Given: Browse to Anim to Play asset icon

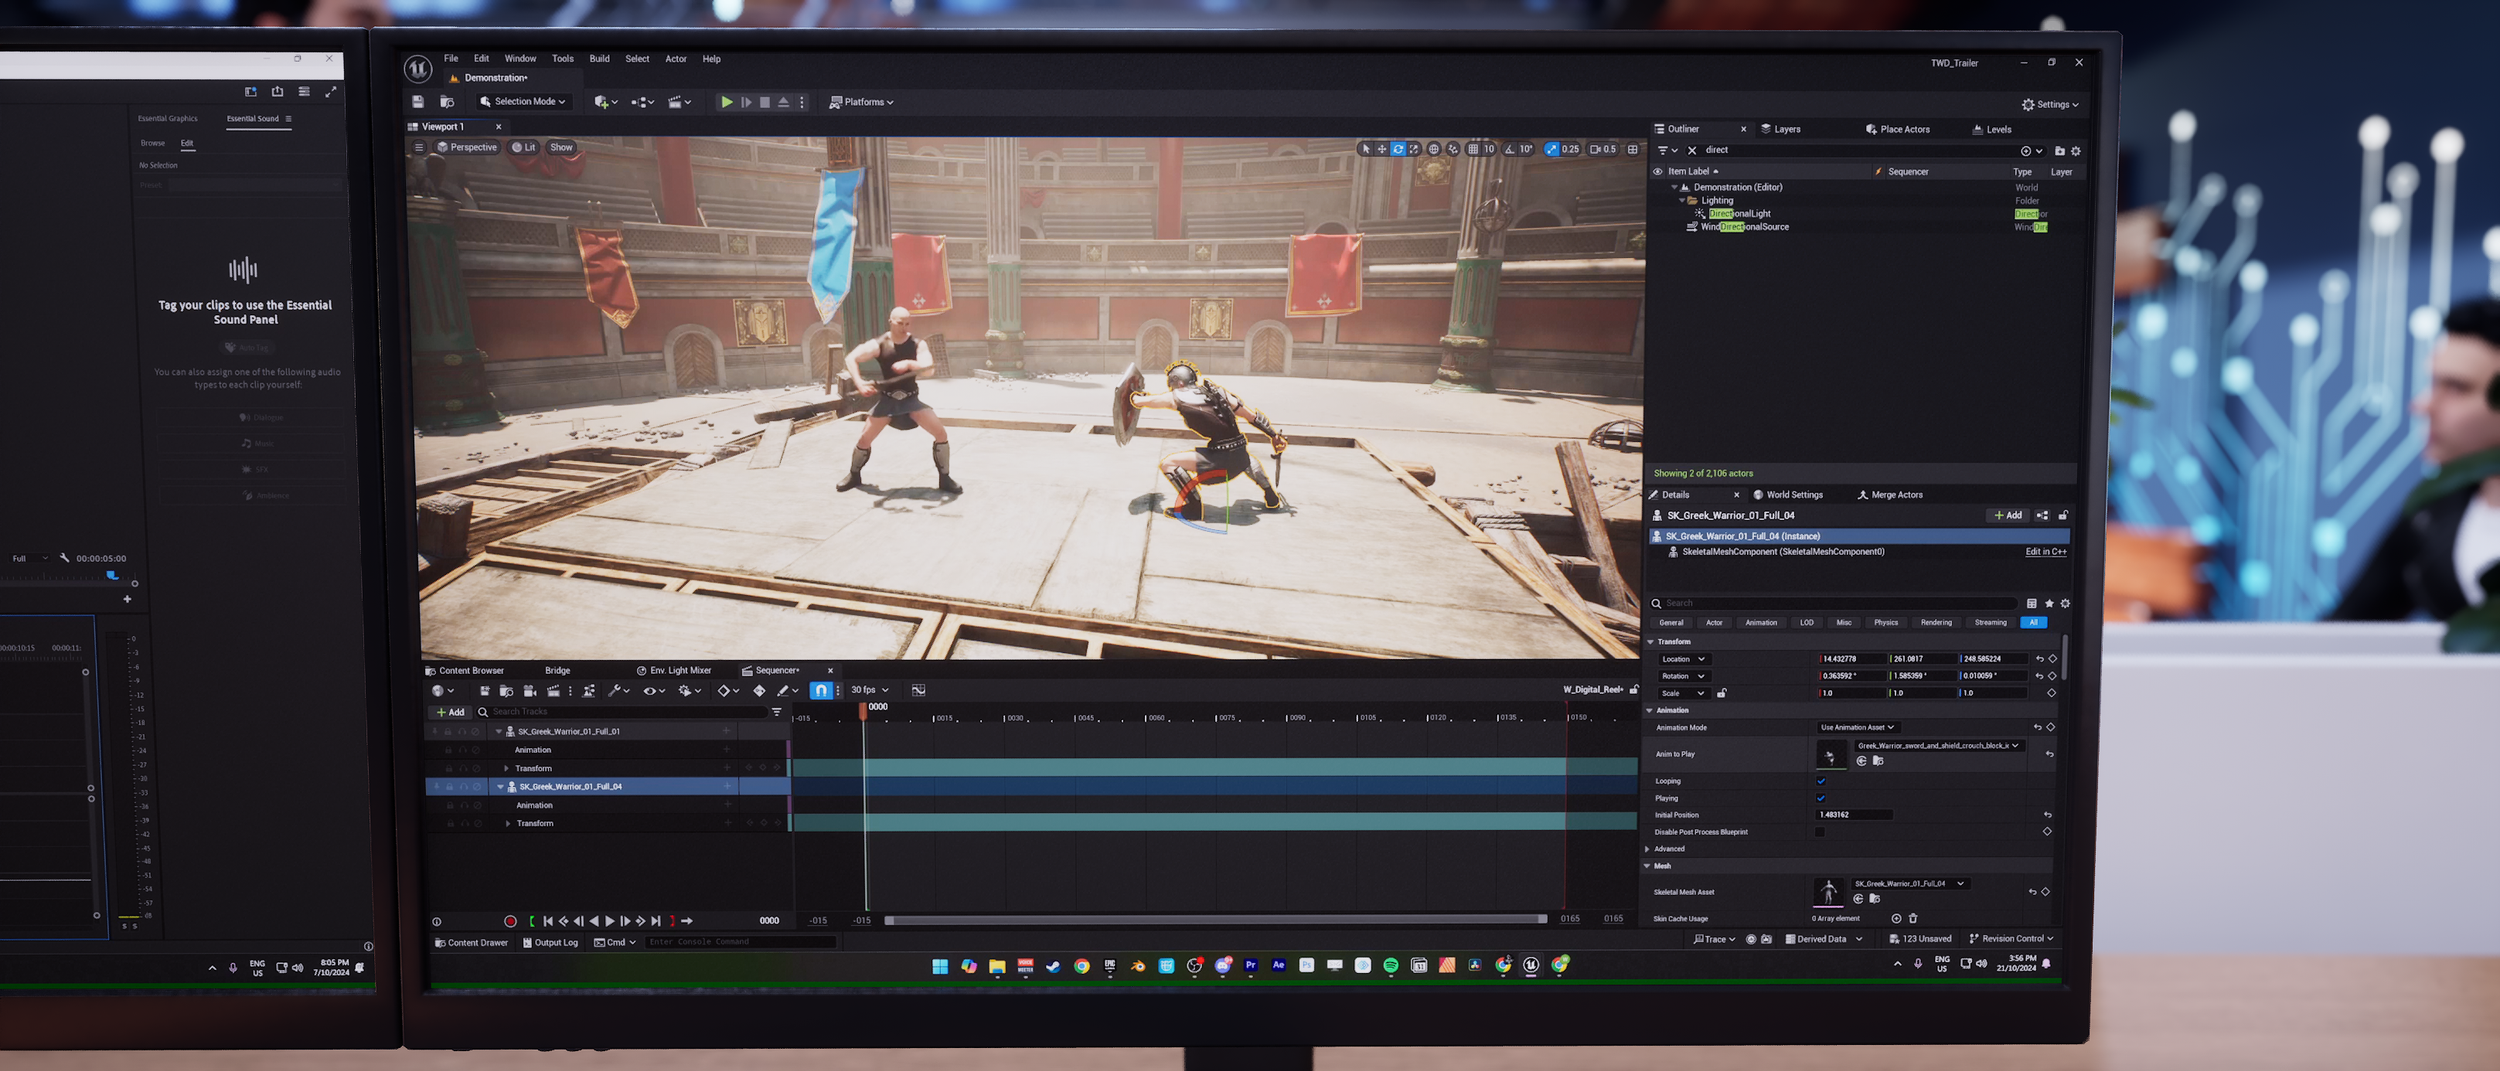Looking at the screenshot, I should (1878, 761).
